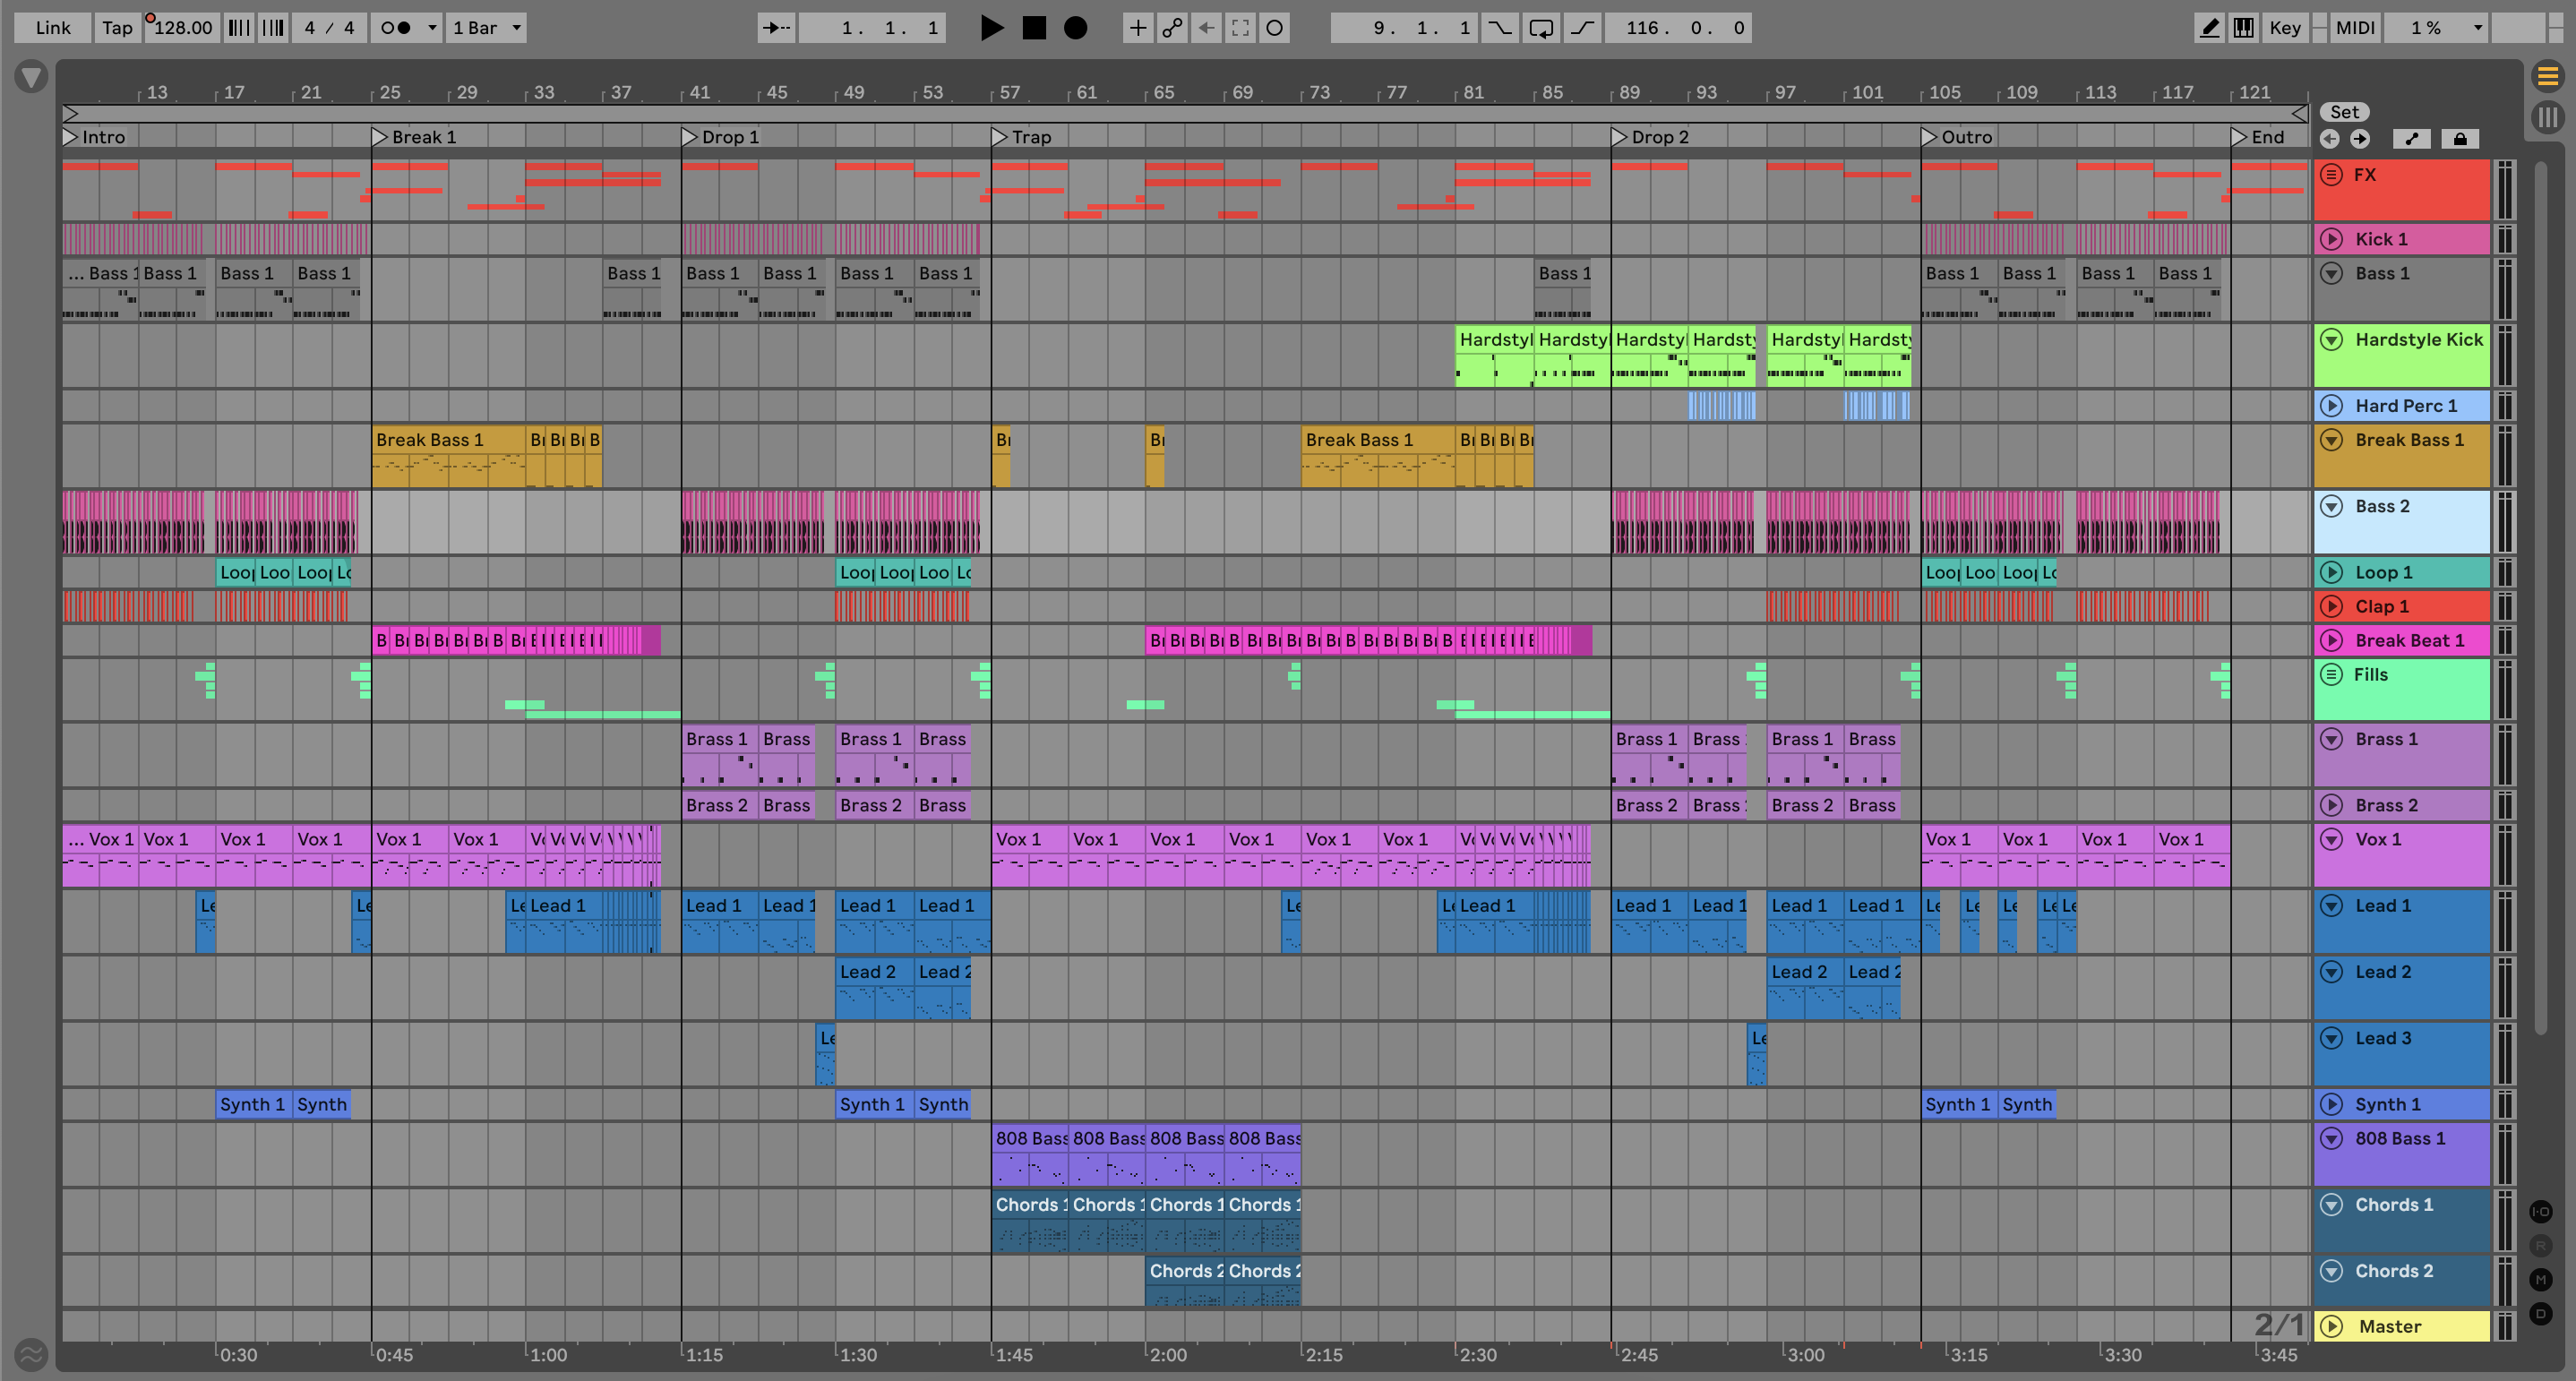Toggle the metronome button
The image size is (2576, 1381).
pyautogui.click(x=396, y=28)
